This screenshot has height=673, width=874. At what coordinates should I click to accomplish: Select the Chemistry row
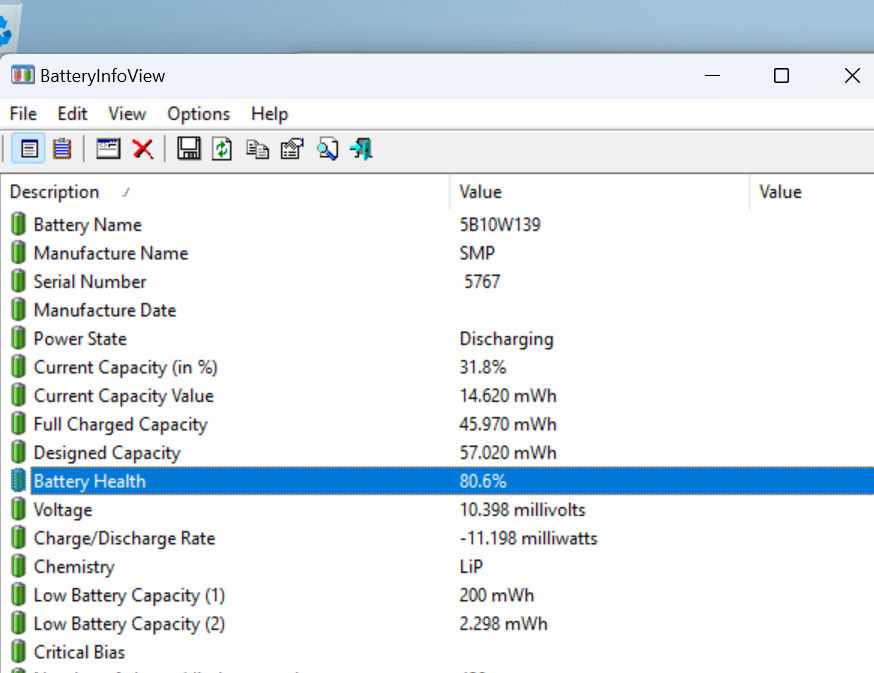tap(437, 566)
